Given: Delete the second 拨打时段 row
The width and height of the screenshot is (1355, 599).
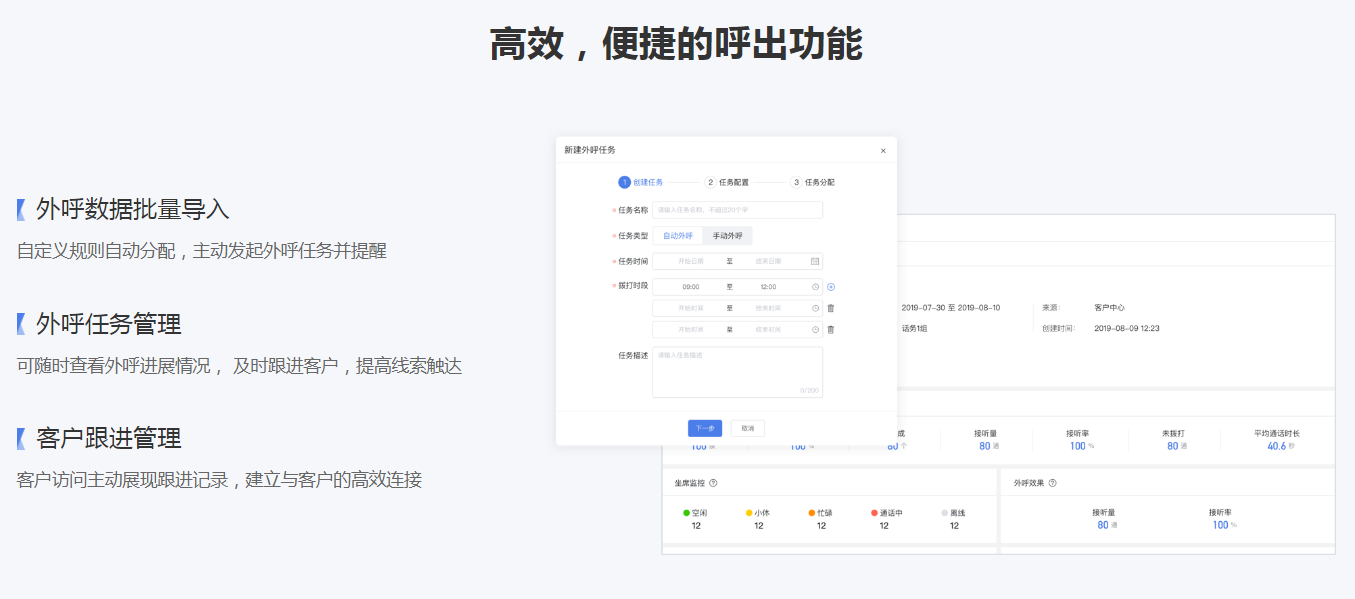Looking at the screenshot, I should click(831, 308).
